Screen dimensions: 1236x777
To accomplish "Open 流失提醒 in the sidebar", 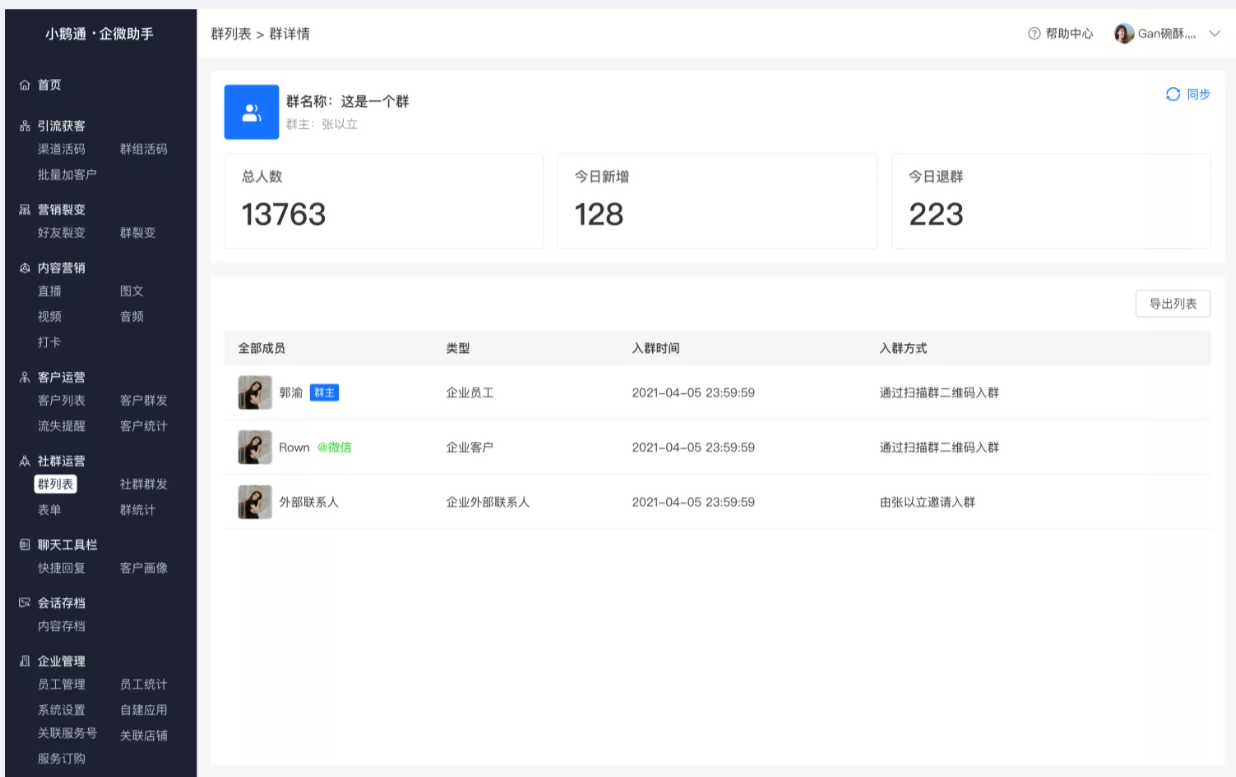I will (62, 426).
